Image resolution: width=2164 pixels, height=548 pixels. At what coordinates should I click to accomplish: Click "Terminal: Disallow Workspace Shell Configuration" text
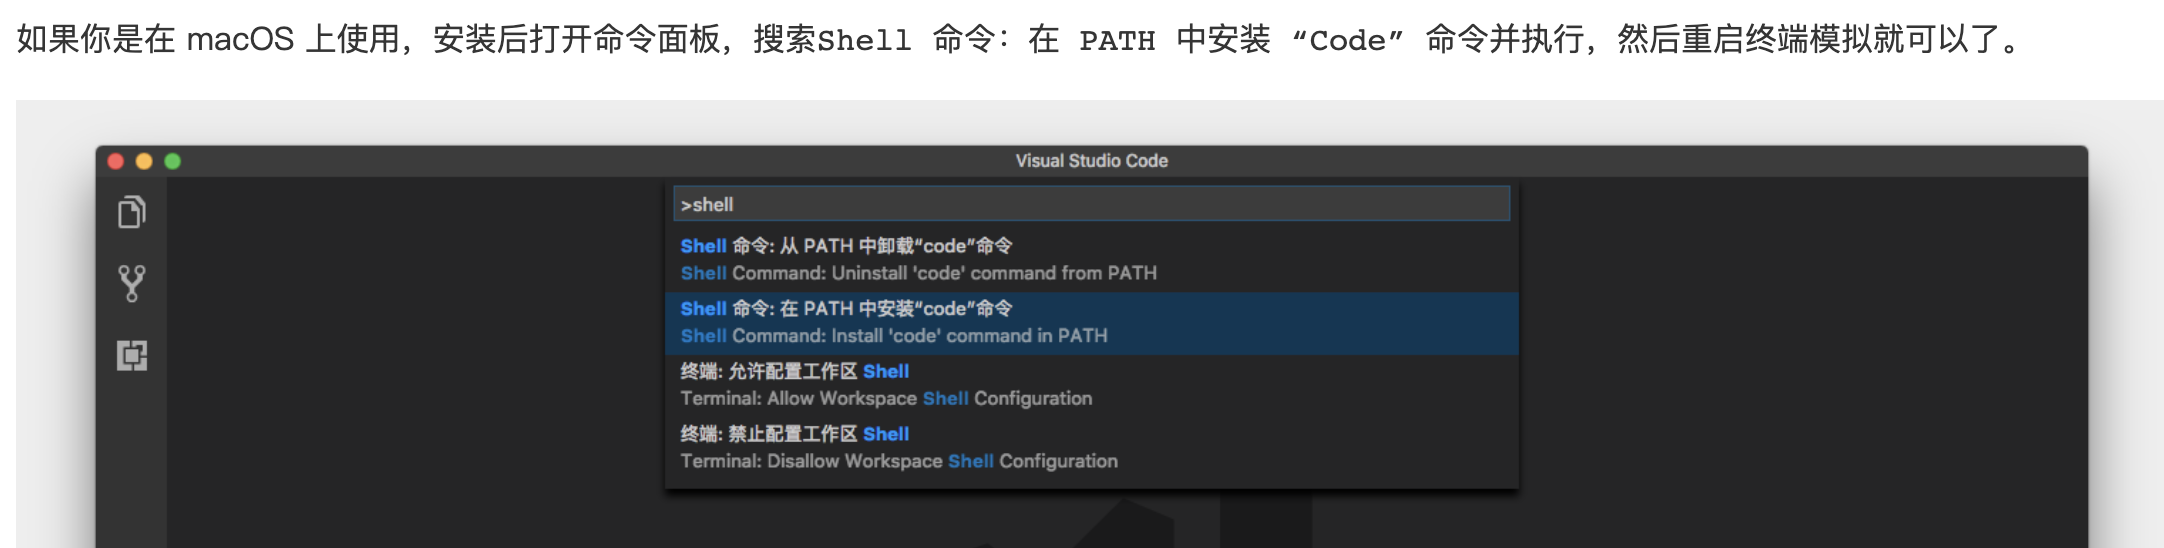(x=899, y=461)
